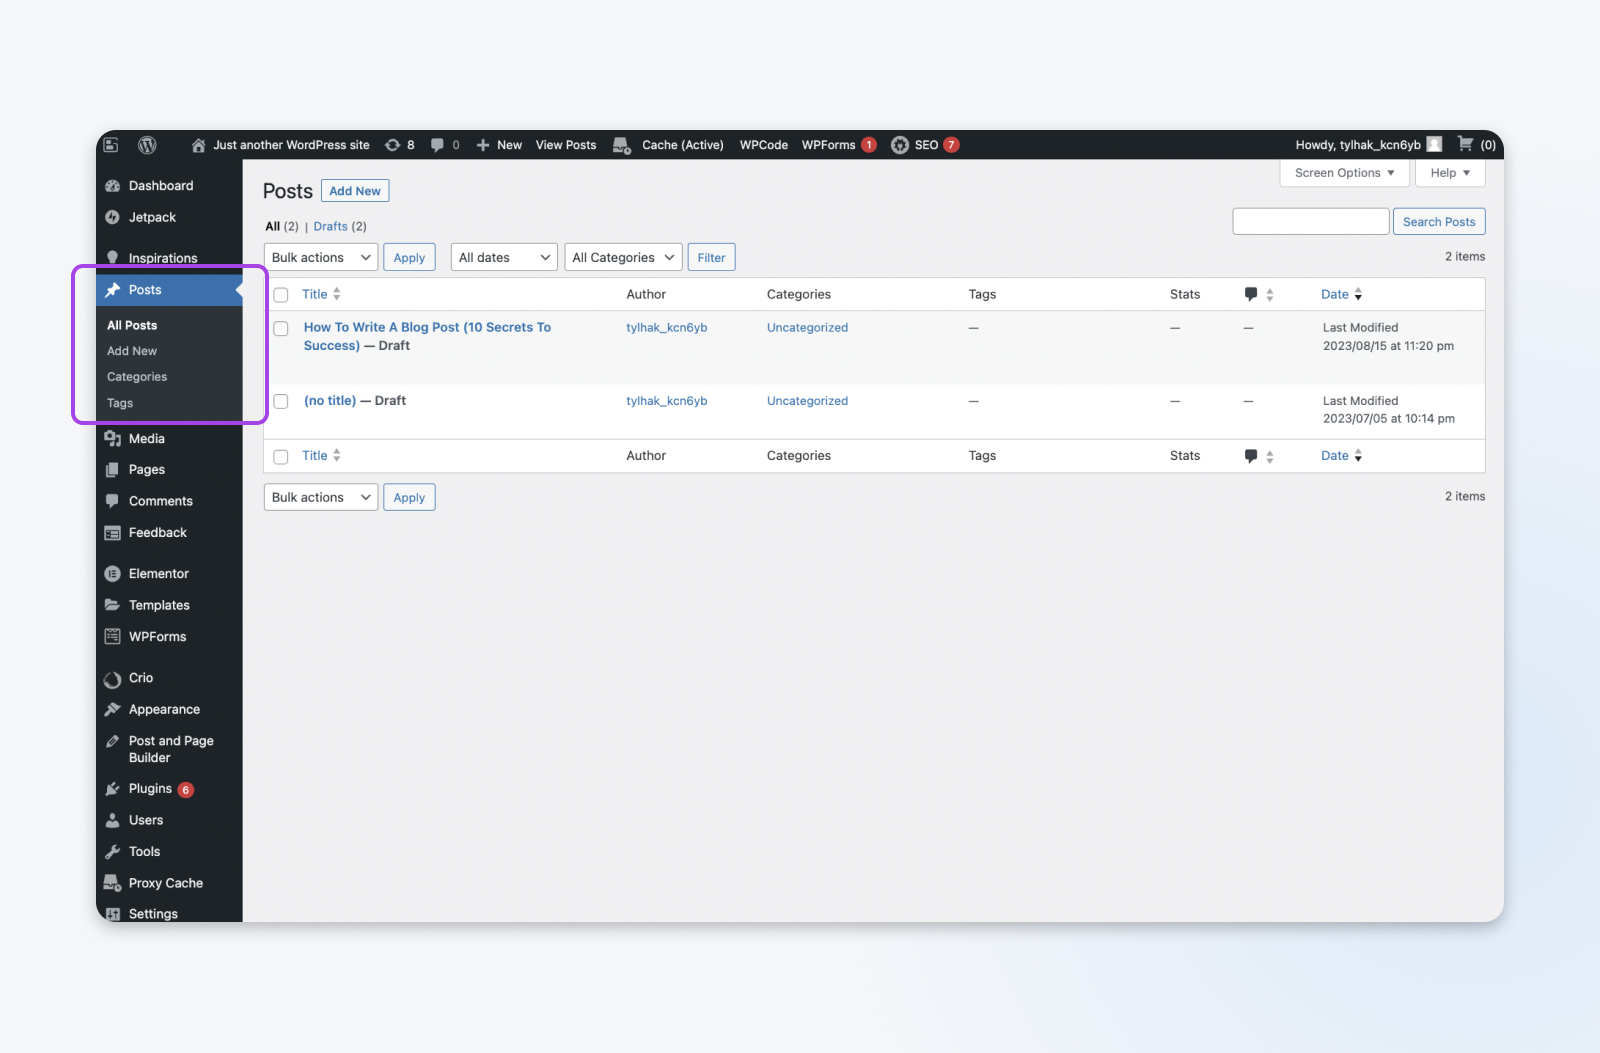Click the Elementor icon in sidebar
1600x1053 pixels.
[113, 574]
